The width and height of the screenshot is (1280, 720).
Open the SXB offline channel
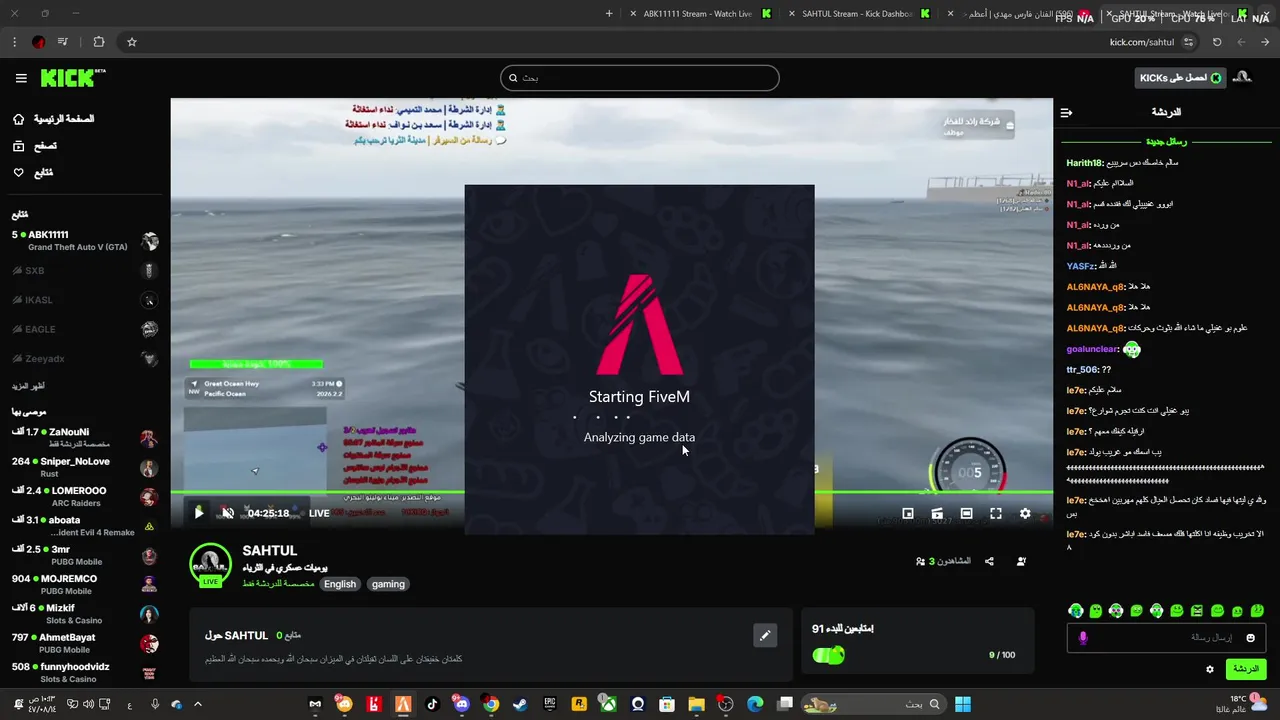coord(85,271)
